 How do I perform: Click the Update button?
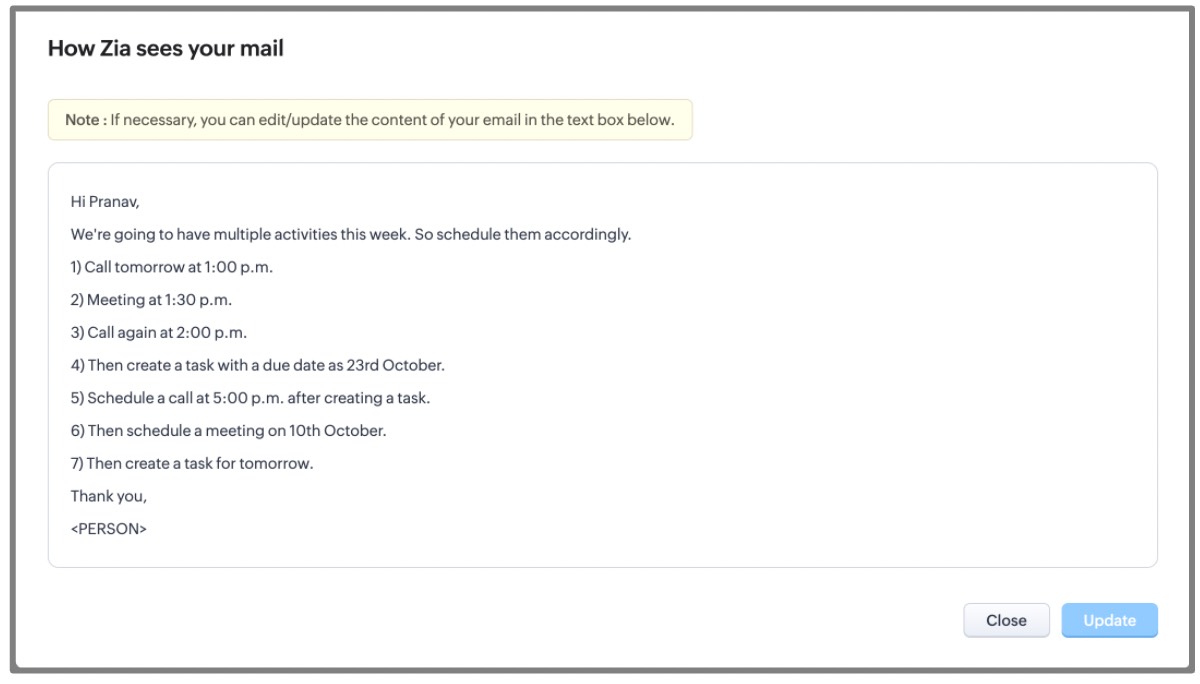point(1109,620)
